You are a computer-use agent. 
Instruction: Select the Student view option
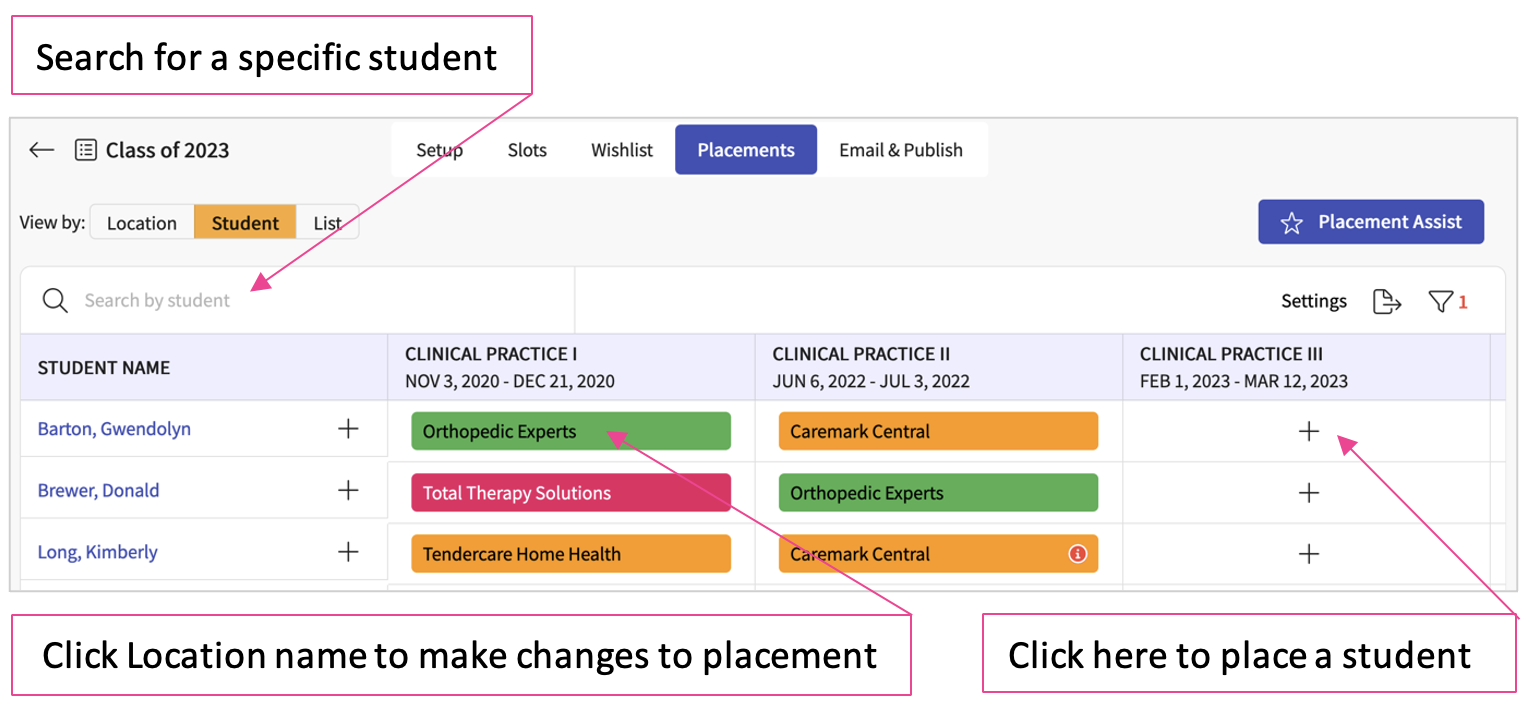(245, 223)
